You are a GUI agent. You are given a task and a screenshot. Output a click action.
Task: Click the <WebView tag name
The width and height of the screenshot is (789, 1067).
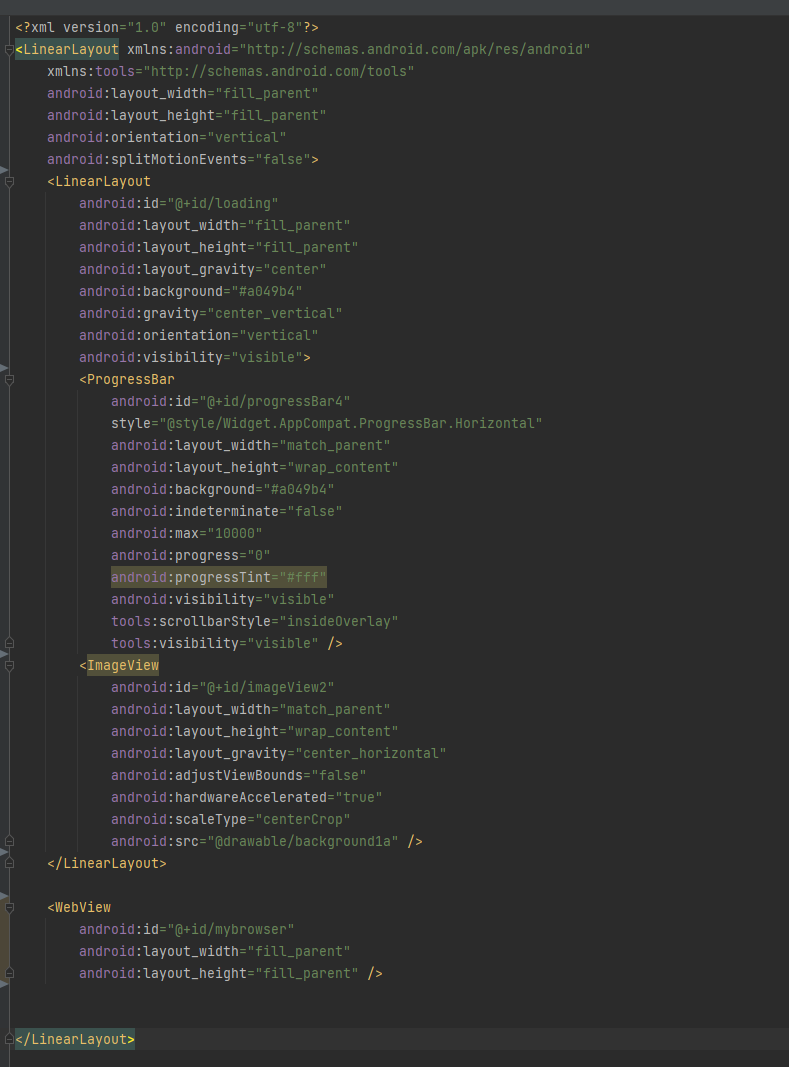click(83, 907)
